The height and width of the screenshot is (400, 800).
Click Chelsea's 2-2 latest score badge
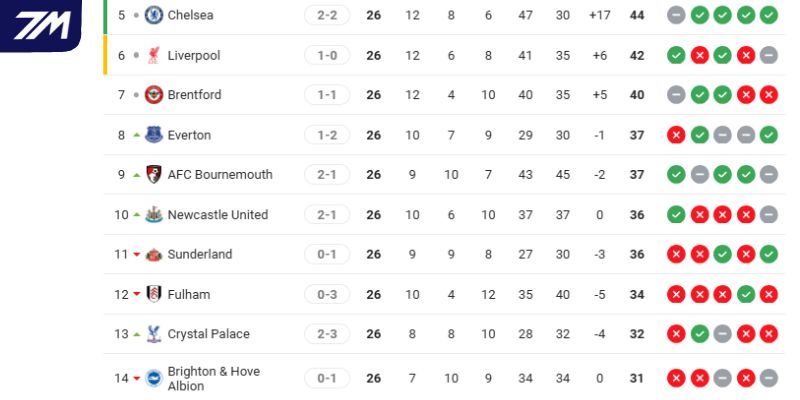point(327,15)
